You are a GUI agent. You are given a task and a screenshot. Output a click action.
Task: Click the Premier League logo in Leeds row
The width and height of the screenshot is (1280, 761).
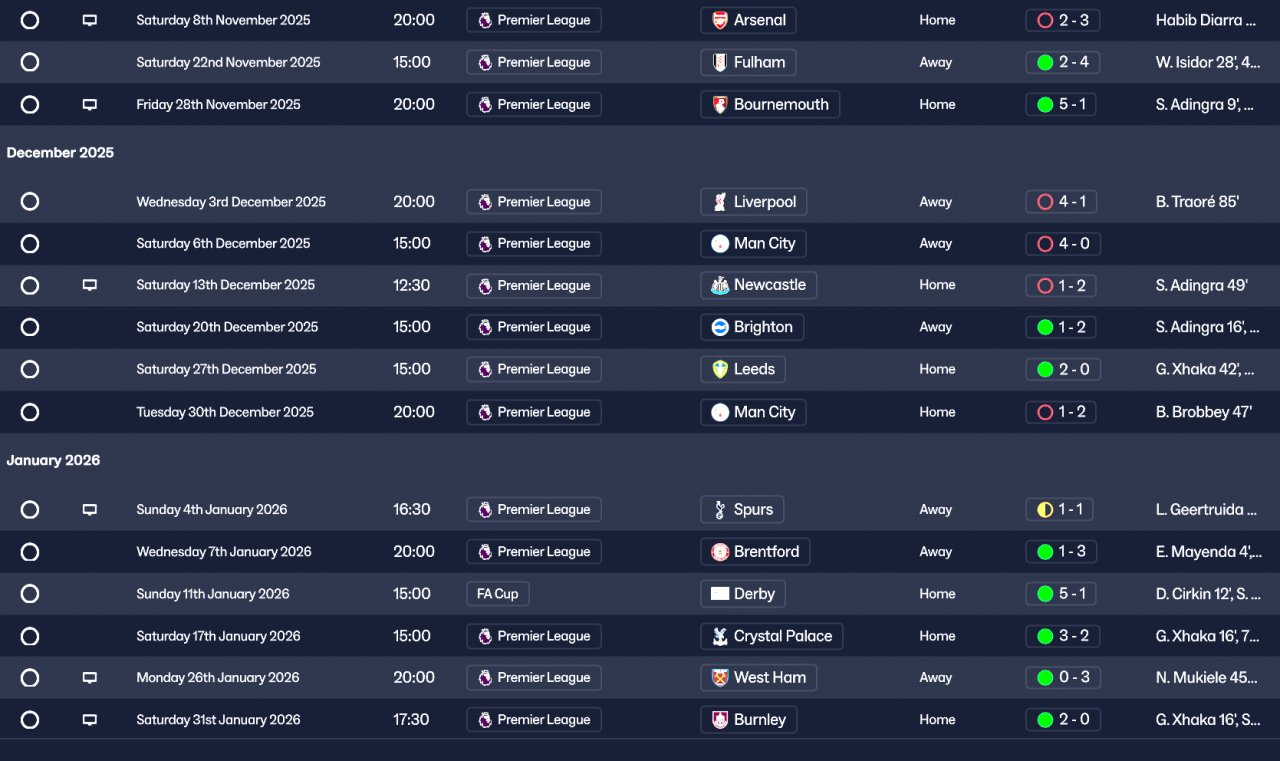click(485, 369)
